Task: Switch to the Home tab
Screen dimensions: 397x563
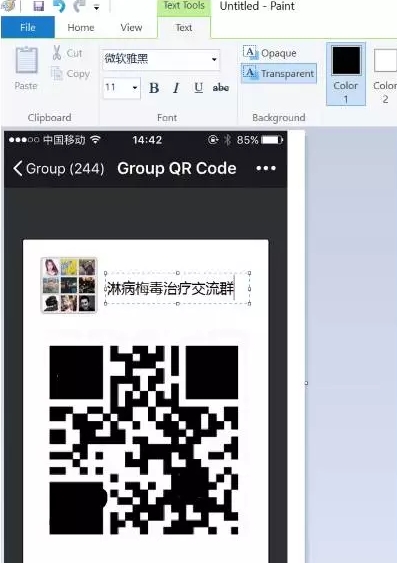Action: pyautogui.click(x=81, y=28)
